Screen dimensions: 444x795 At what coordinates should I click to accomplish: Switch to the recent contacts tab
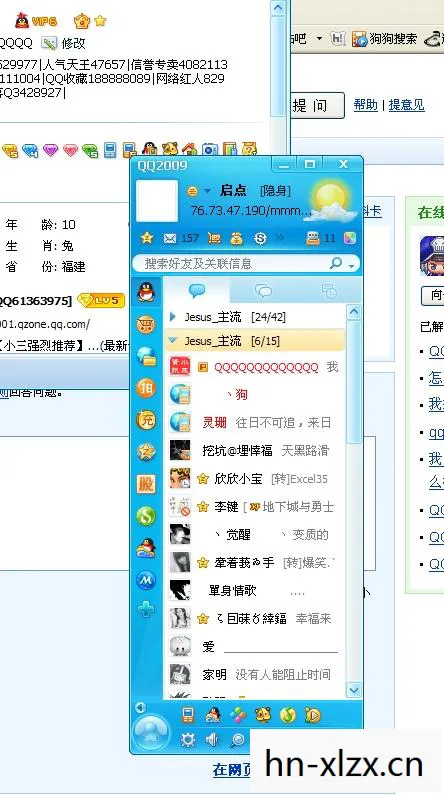coord(329,291)
